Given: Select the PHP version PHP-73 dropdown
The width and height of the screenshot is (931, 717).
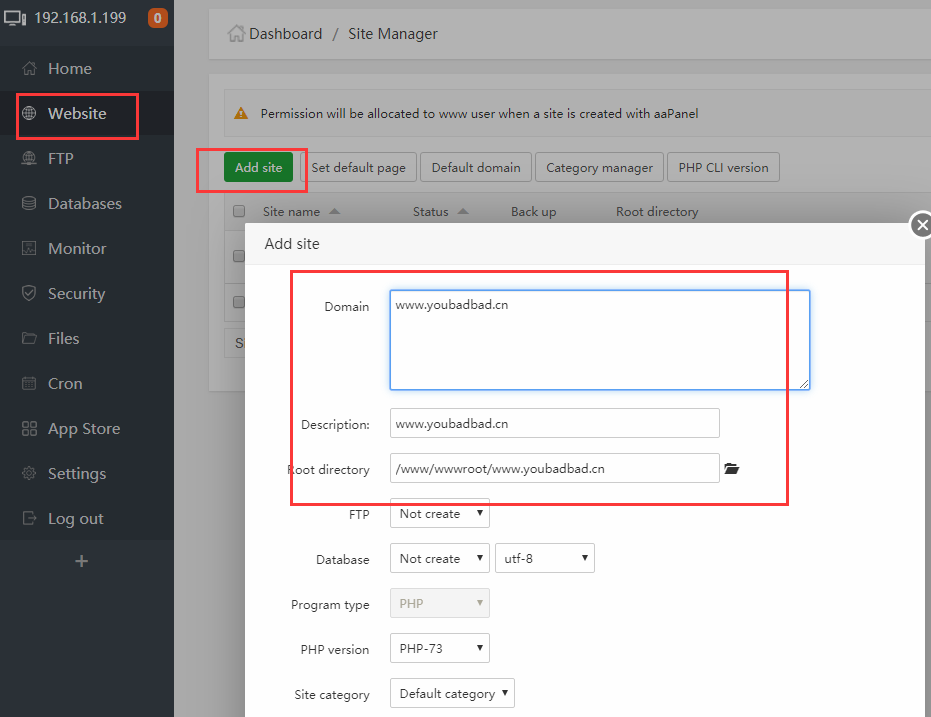Looking at the screenshot, I should (x=439, y=649).
